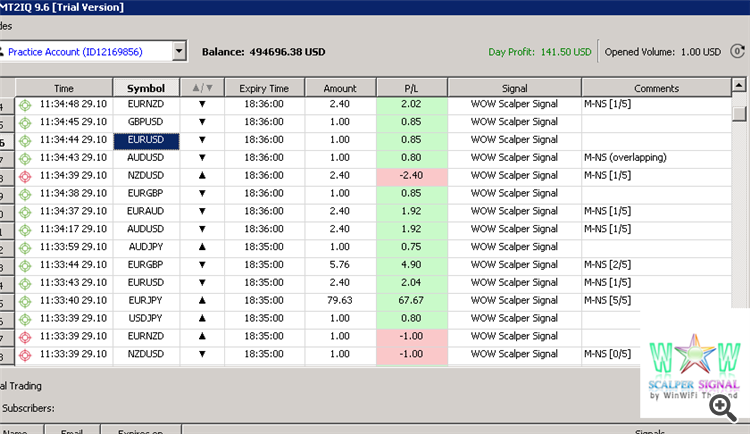Click the green win icon of the 11:33:43 EURUSD trade
Screen dimensions: 750x434
[25, 283]
